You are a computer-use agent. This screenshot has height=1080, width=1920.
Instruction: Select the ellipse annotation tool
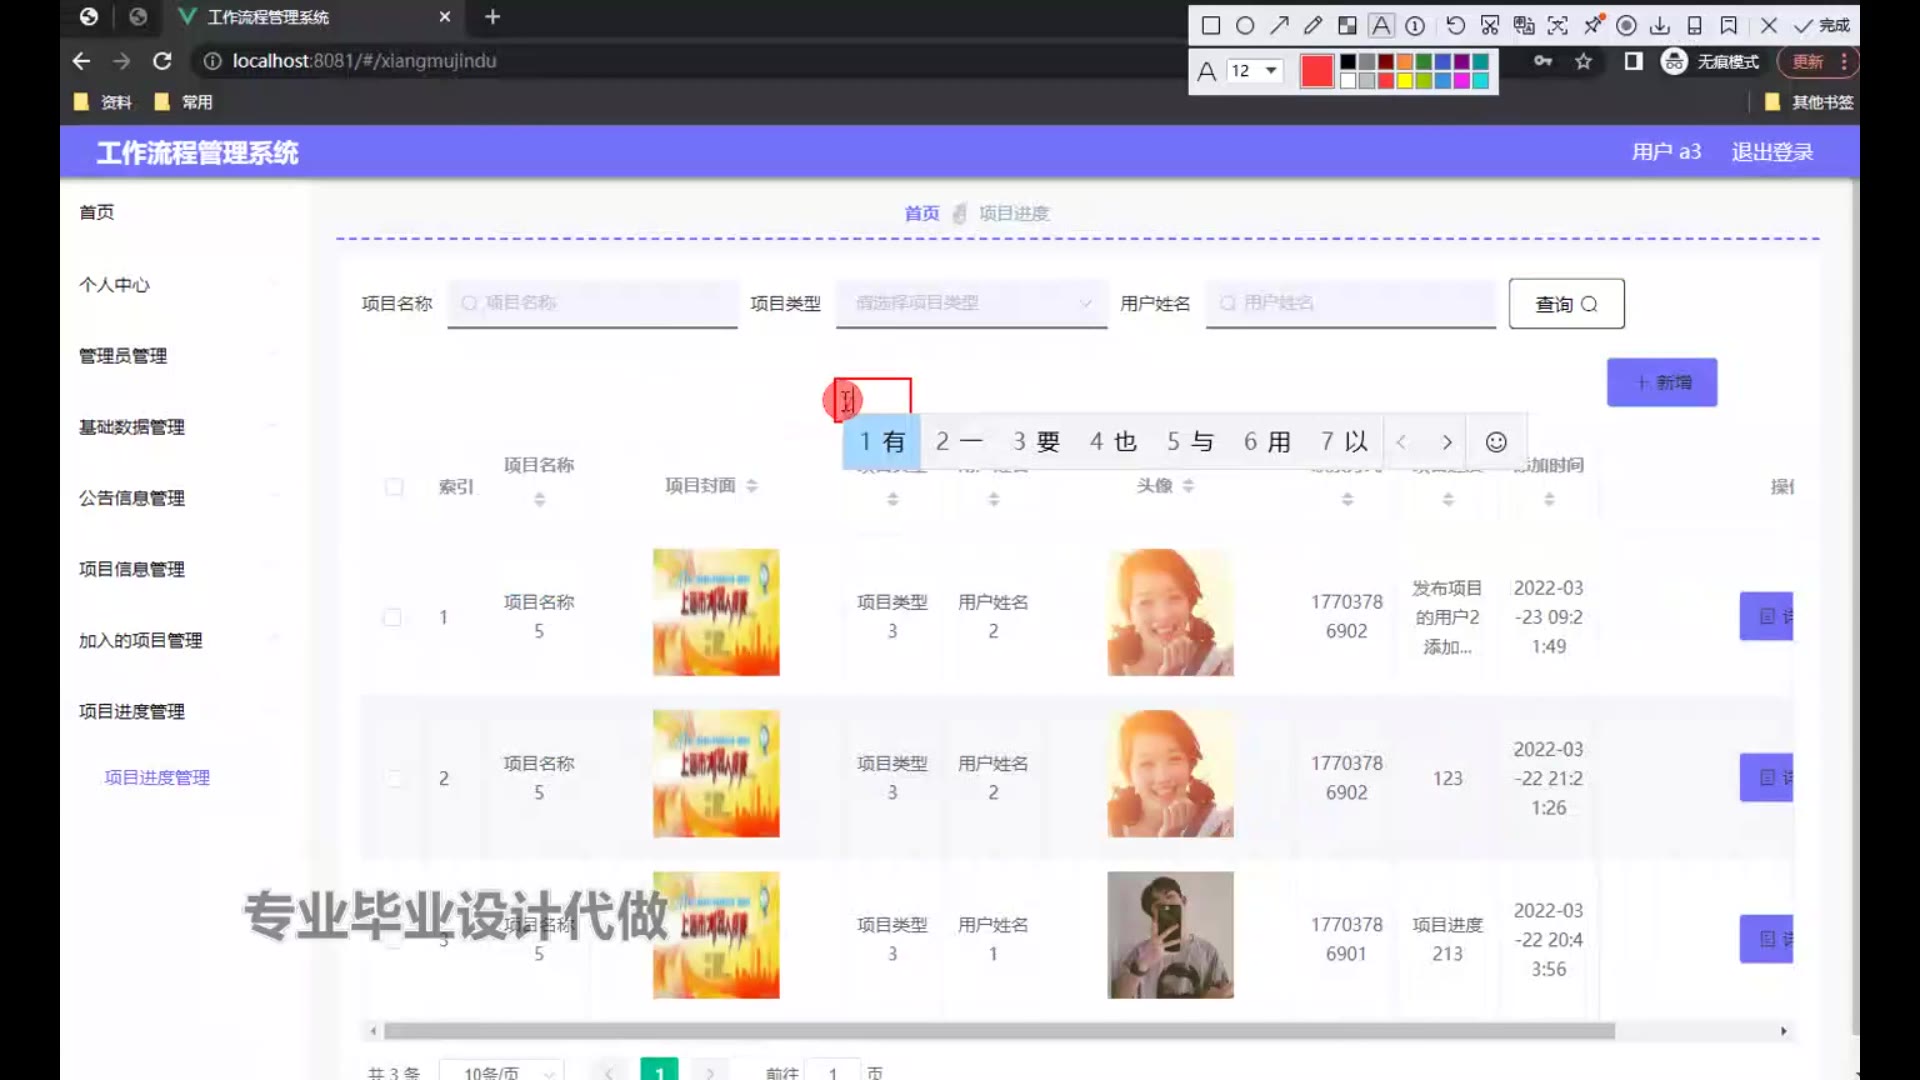(x=1244, y=26)
